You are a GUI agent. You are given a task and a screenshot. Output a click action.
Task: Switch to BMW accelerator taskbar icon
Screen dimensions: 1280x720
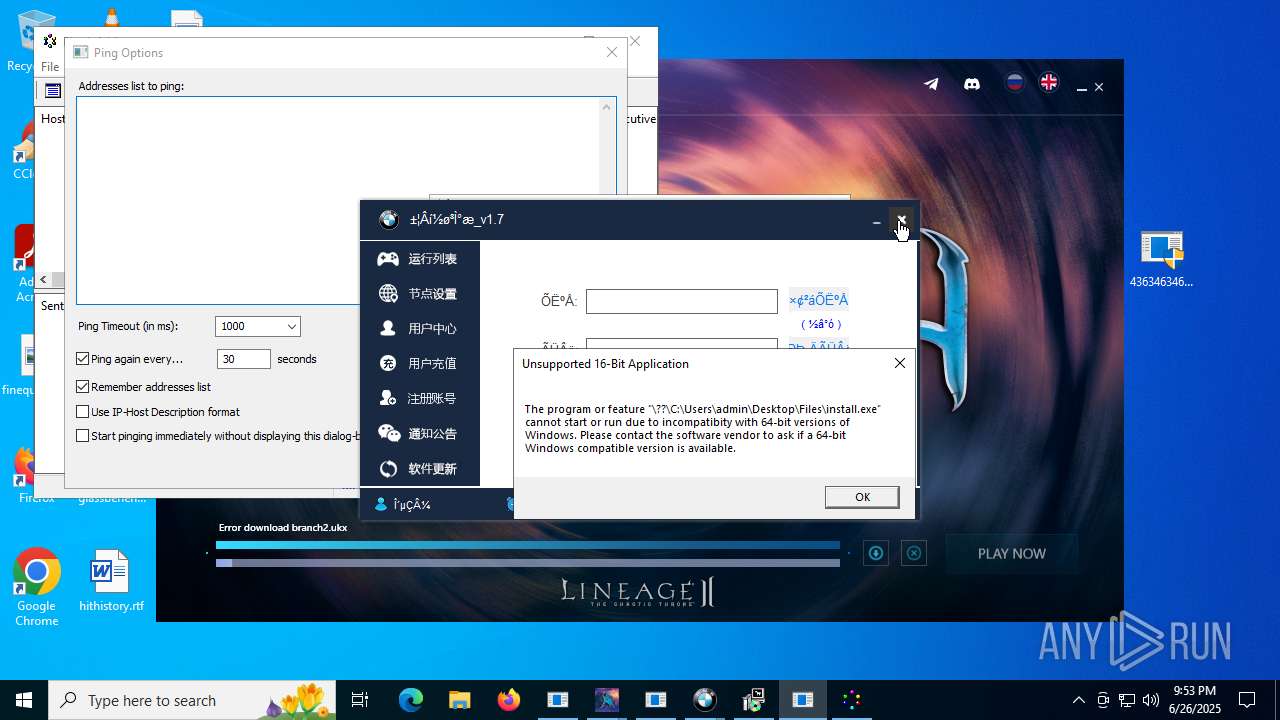point(705,700)
